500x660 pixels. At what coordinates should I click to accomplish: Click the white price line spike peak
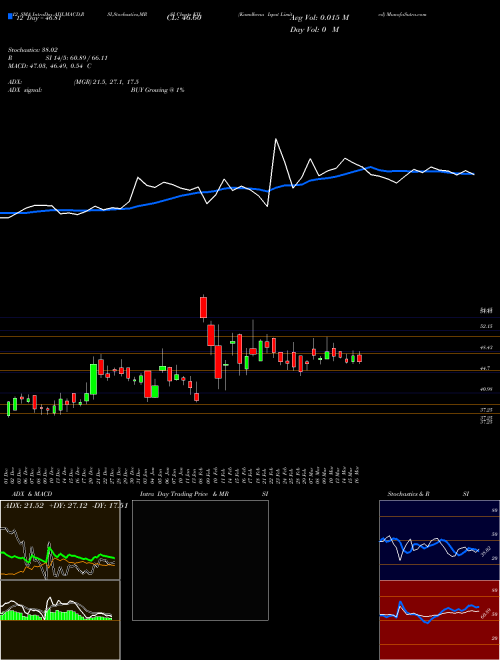pos(276,139)
